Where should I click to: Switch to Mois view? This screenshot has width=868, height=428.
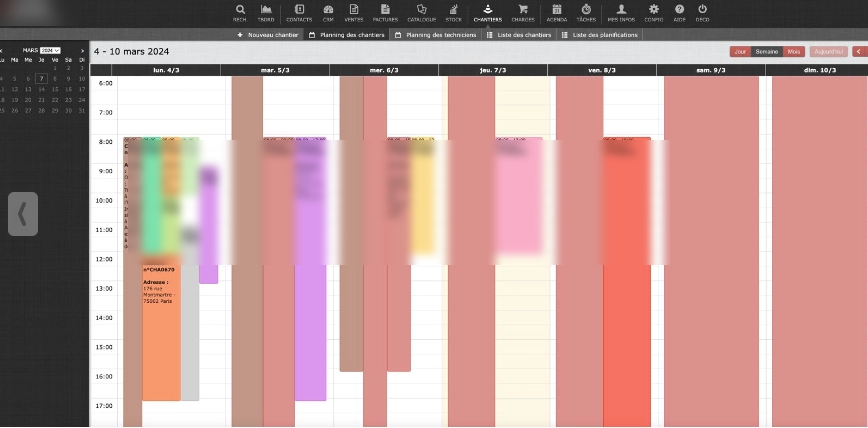794,51
